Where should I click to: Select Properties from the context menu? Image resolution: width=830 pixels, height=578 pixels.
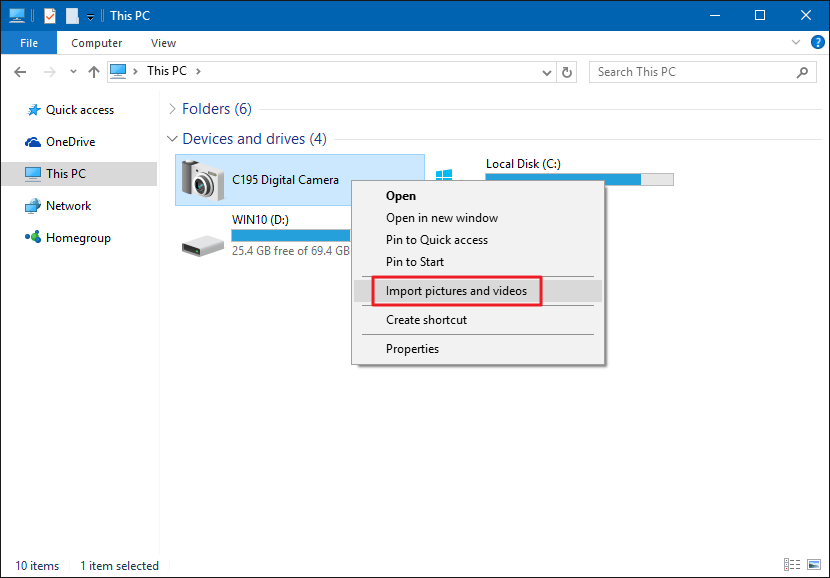click(412, 349)
